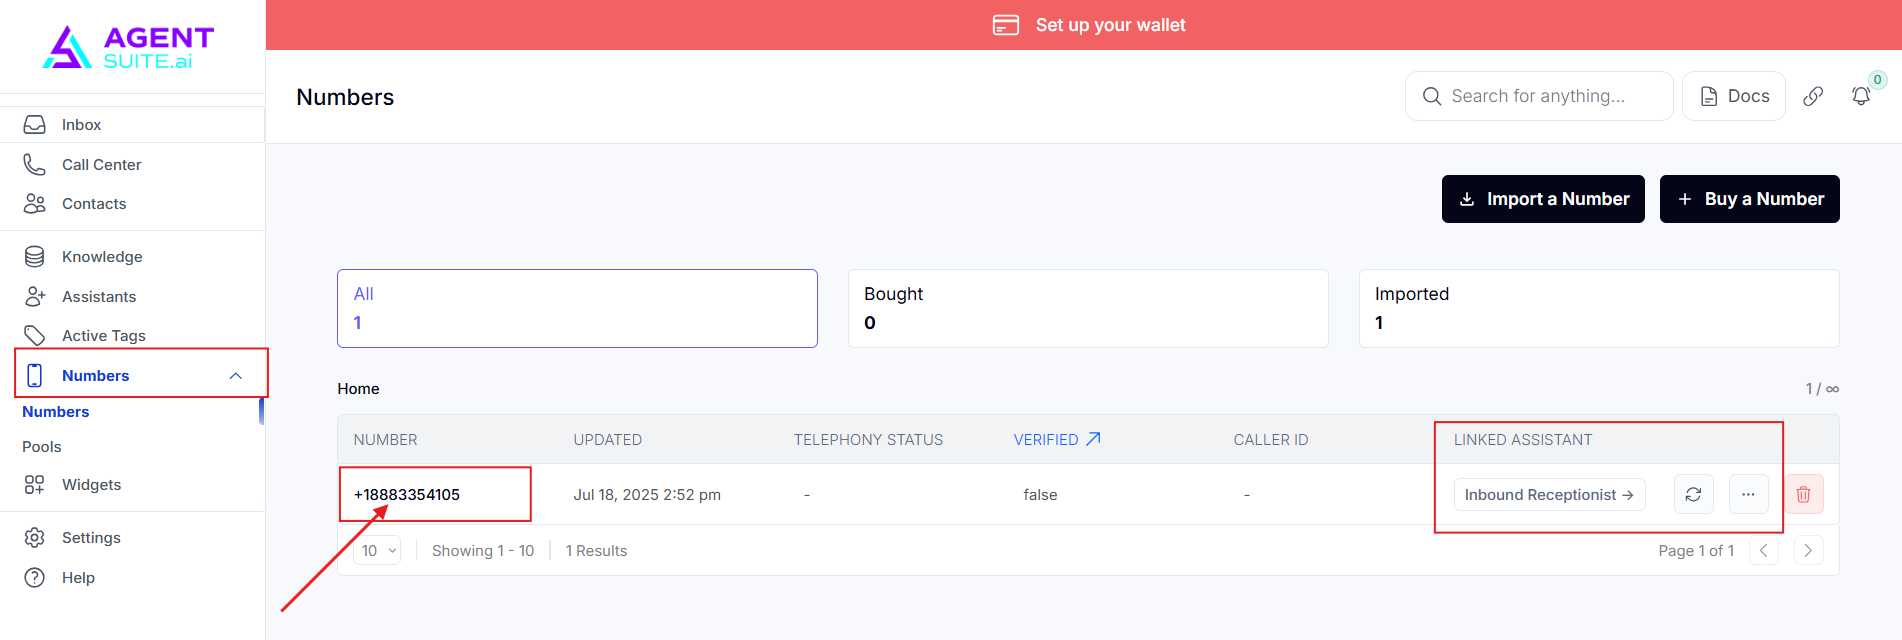Open the three-dot more options menu
Viewport: 1902px width, 640px height.
coord(1748,494)
